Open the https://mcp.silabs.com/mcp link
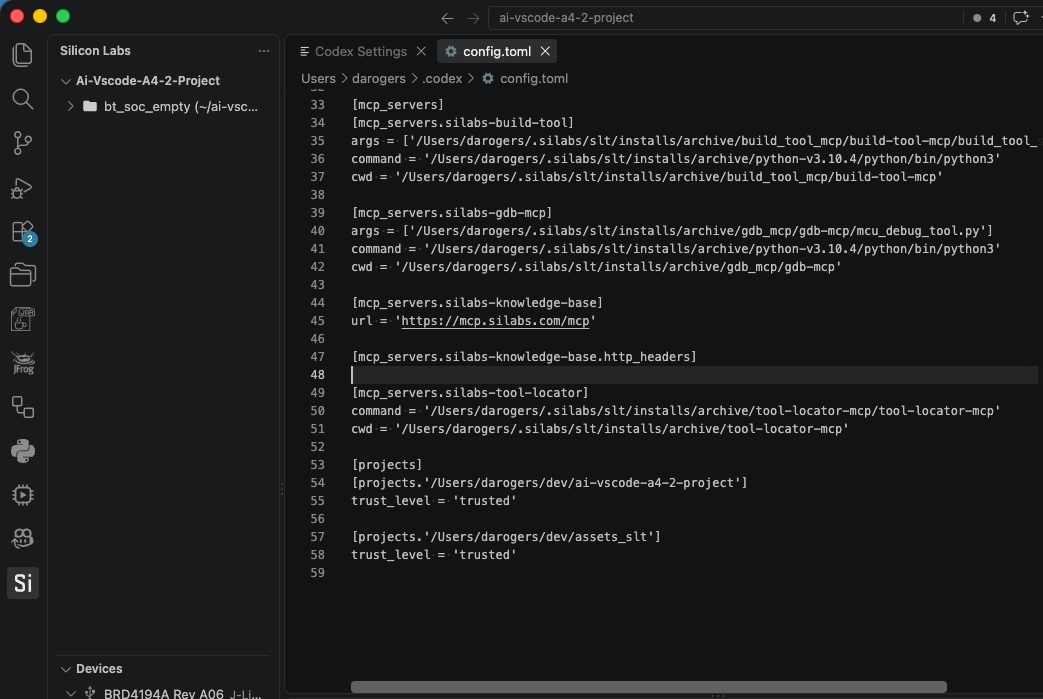This screenshot has width=1043, height=699. point(495,321)
